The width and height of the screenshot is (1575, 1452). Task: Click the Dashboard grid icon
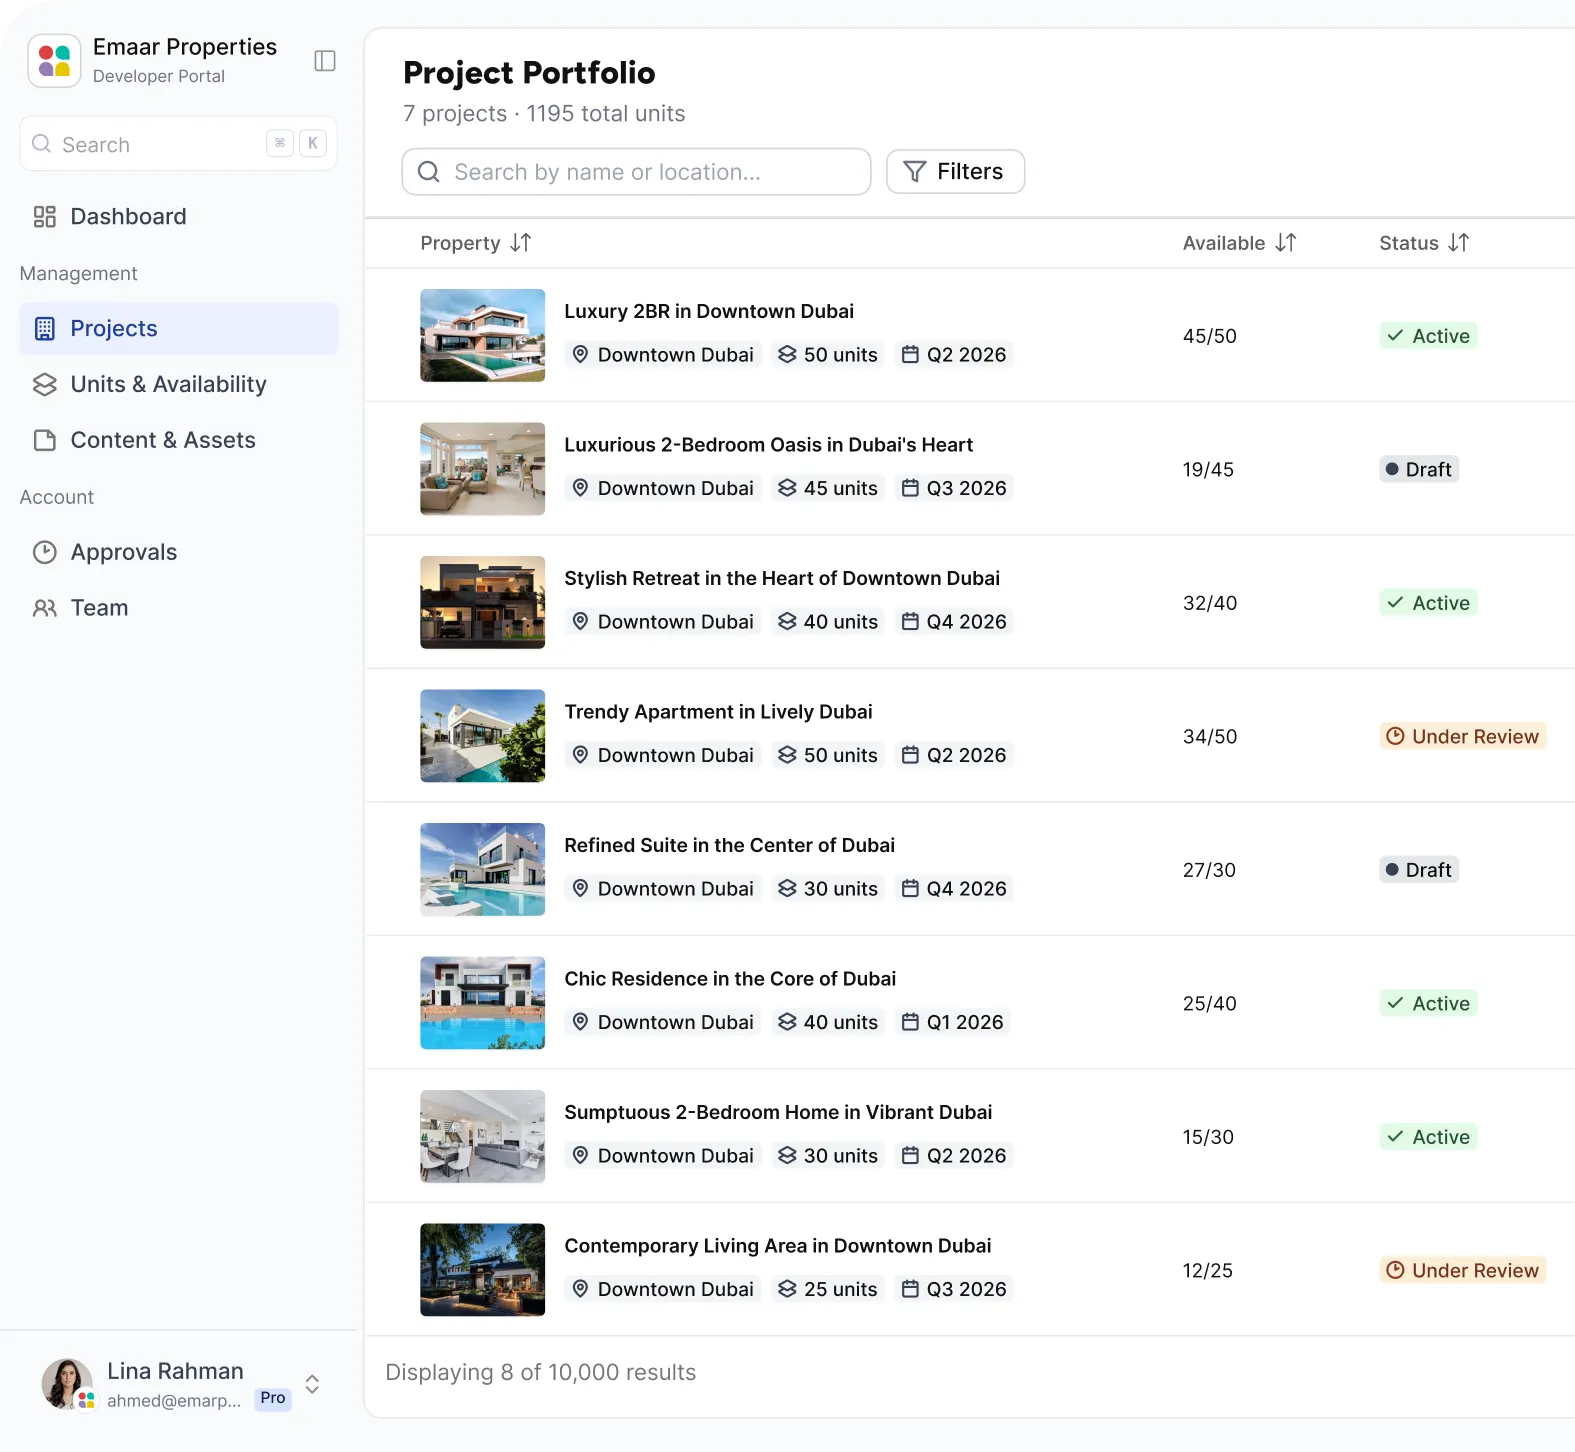click(x=45, y=217)
